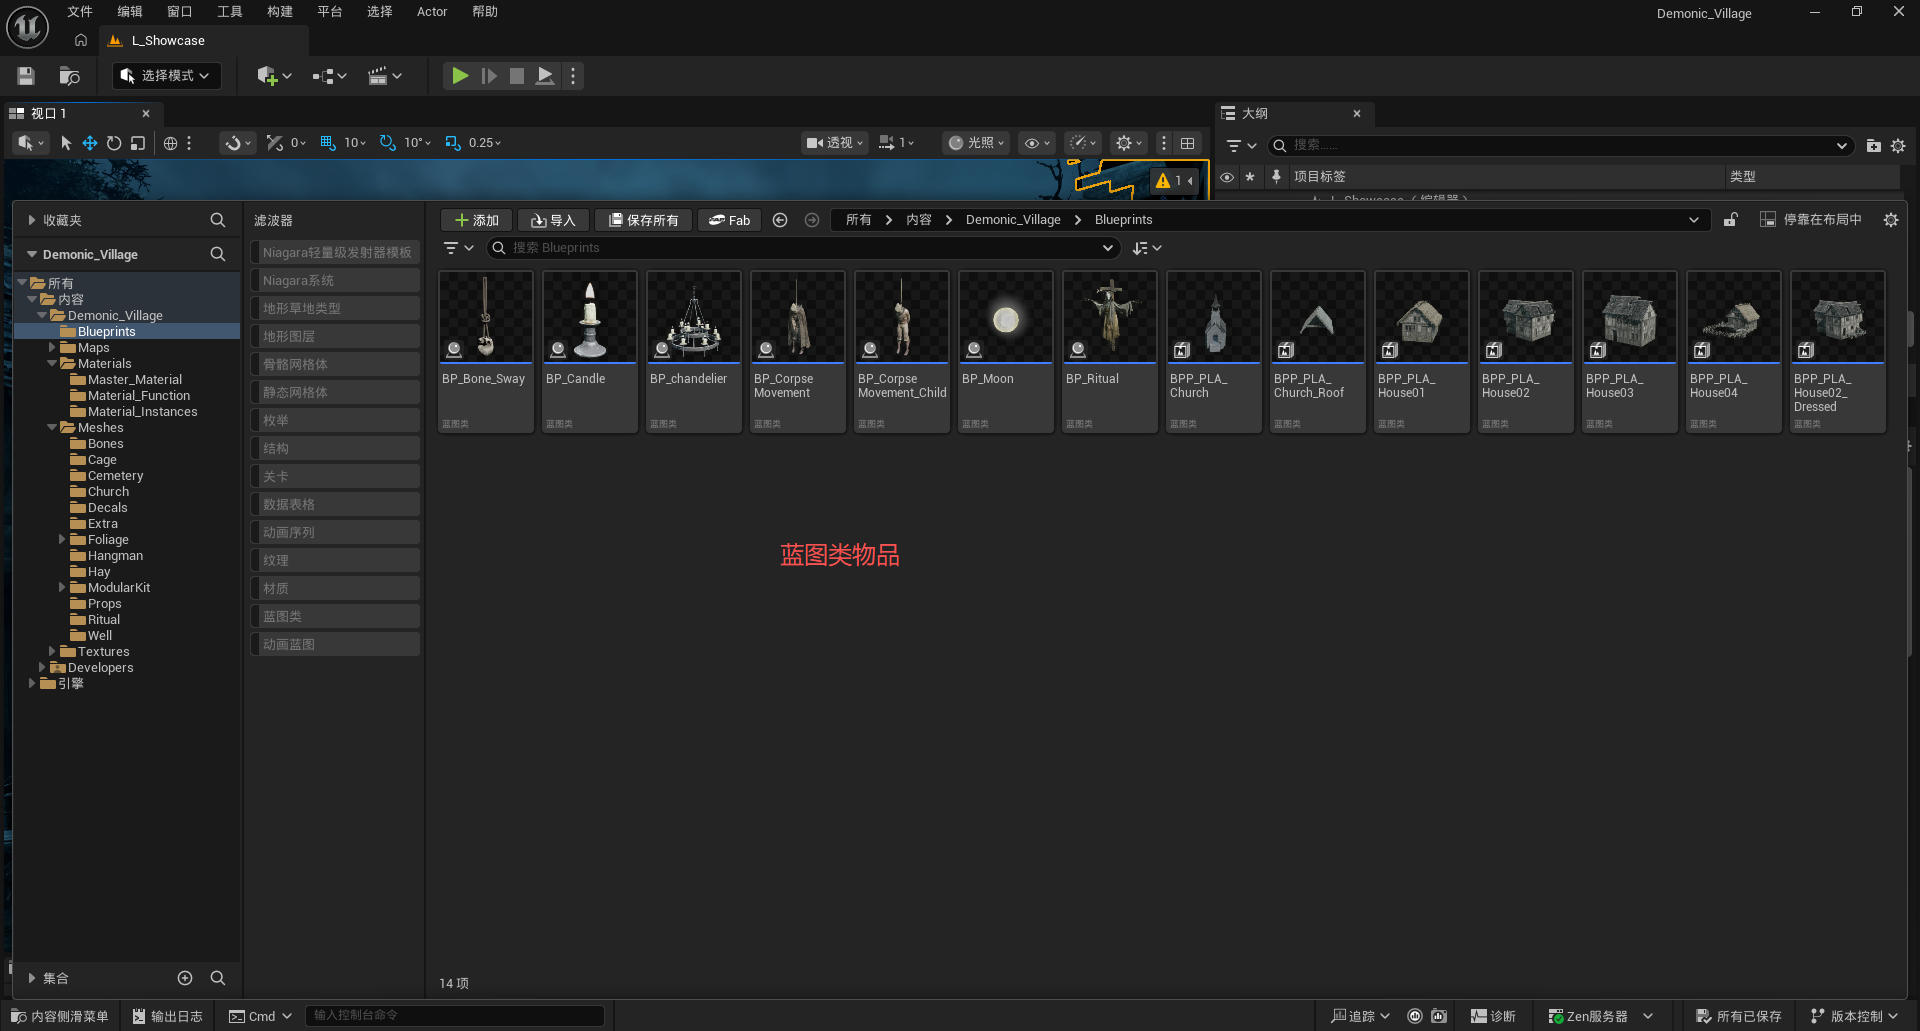
Task: Click the scale transform tool icon
Action: point(138,143)
